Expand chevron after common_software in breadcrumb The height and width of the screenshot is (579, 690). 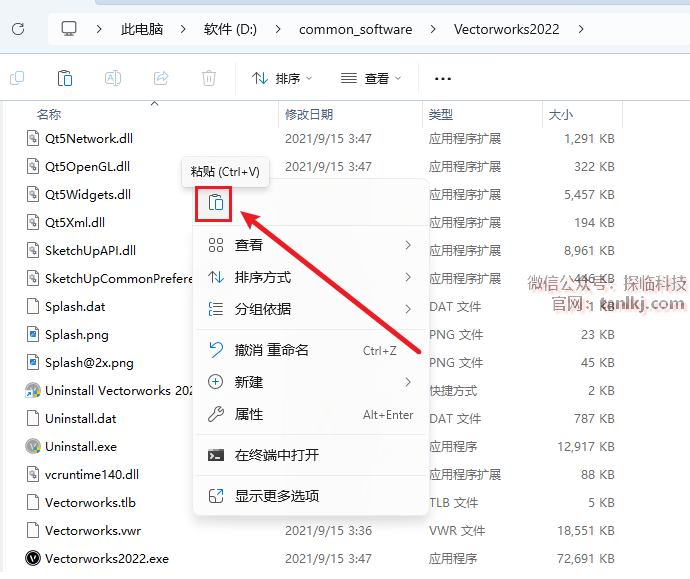(x=433, y=29)
